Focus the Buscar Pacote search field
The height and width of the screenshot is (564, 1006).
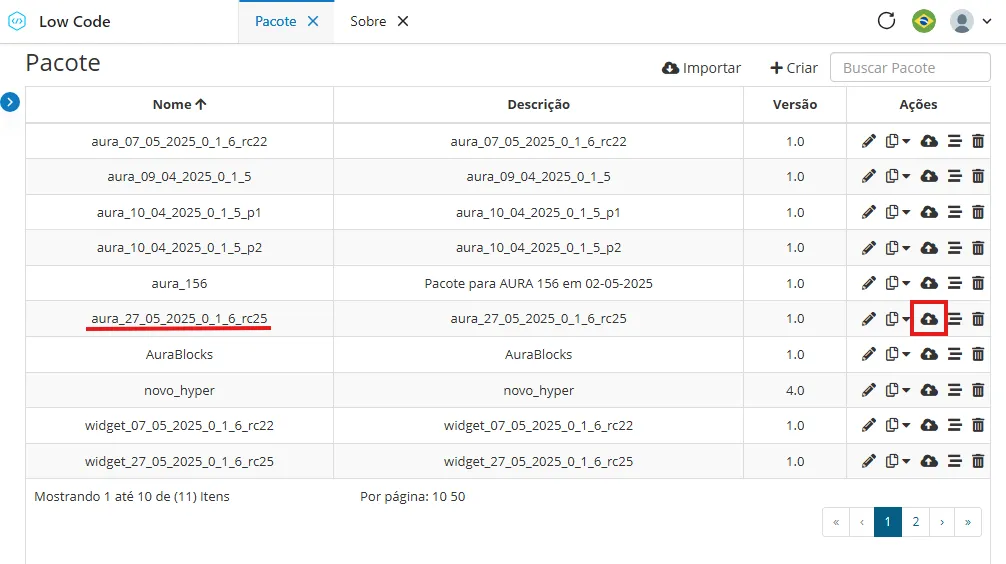[910, 68]
